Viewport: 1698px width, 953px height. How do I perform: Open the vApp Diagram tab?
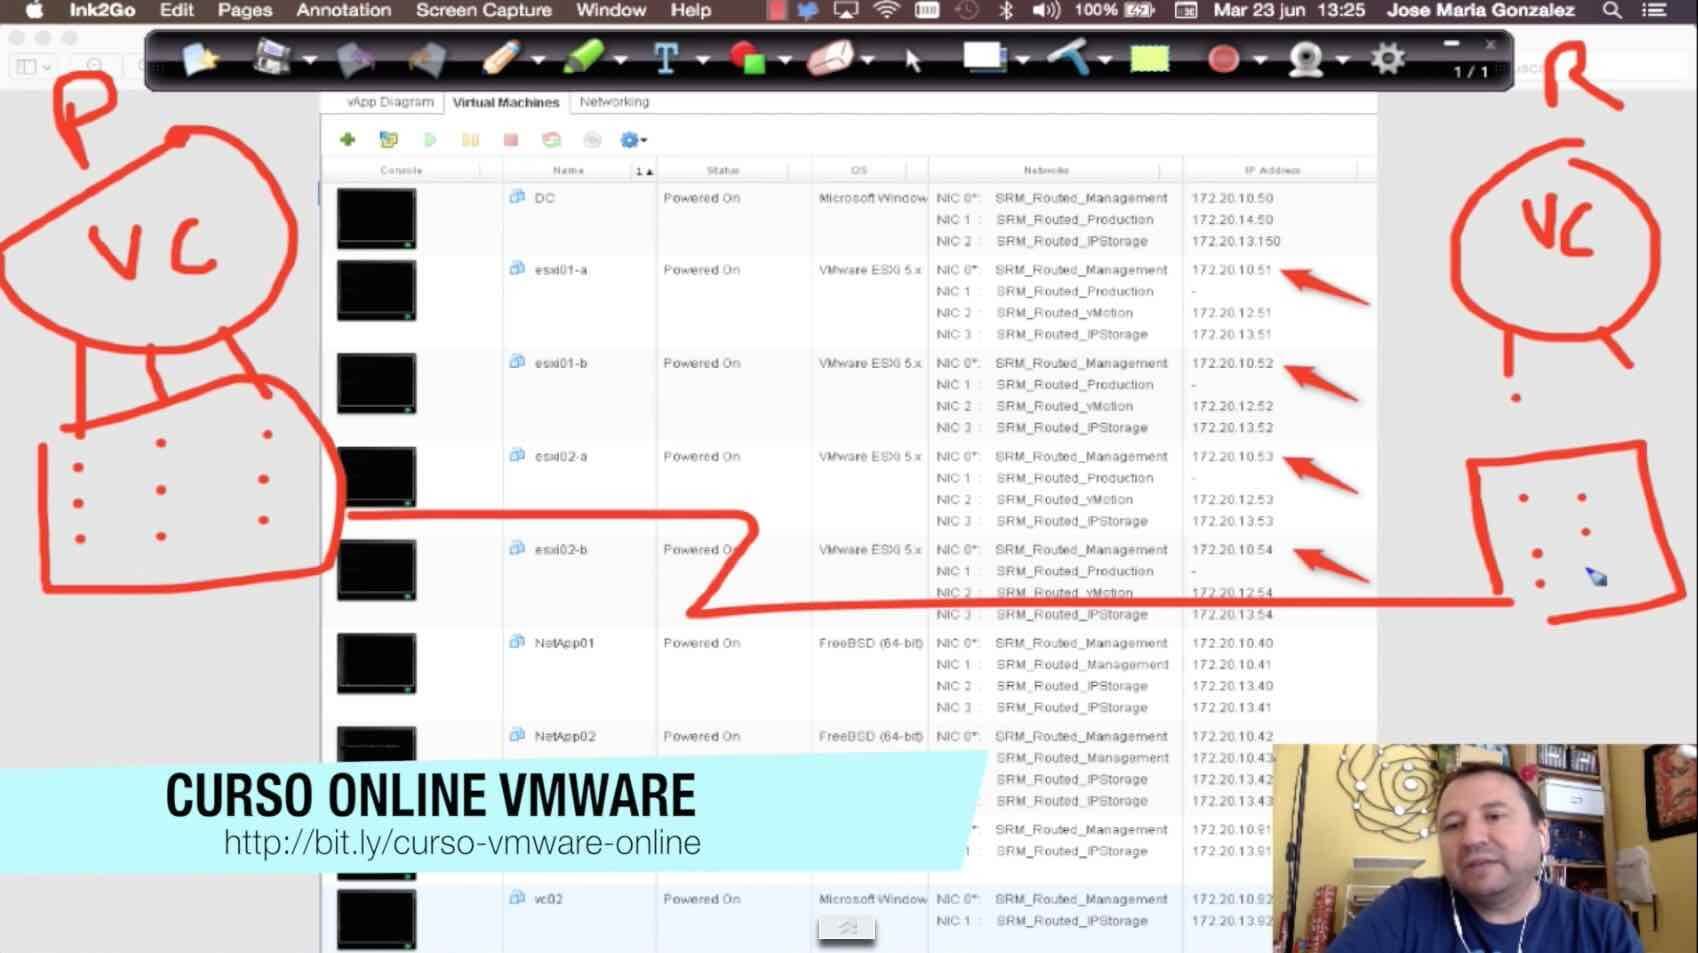(390, 102)
